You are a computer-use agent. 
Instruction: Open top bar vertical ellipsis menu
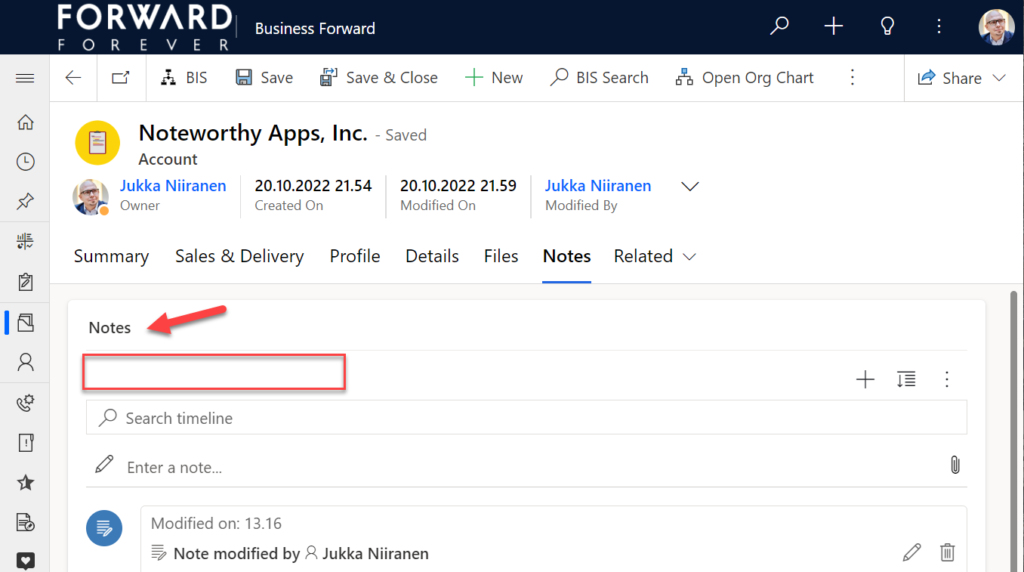939,26
